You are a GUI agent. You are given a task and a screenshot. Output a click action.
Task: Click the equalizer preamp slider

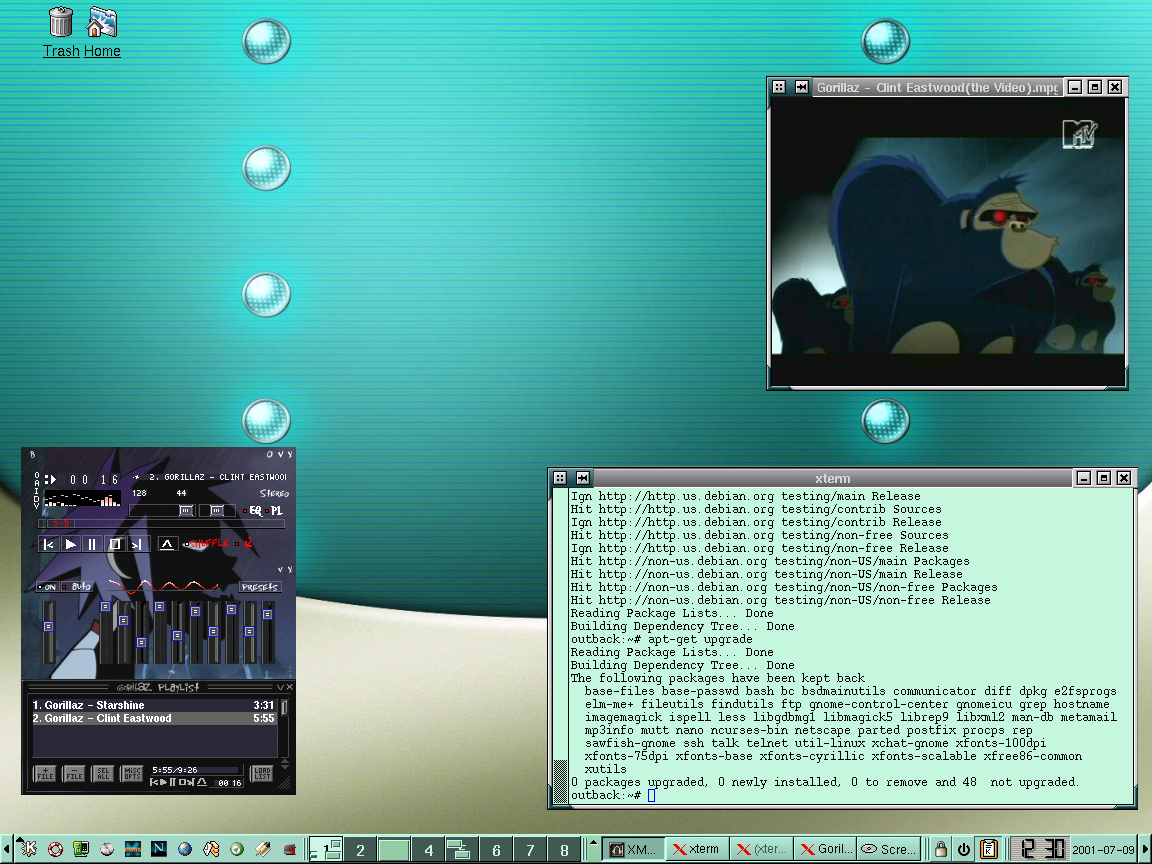pyautogui.click(x=48, y=632)
